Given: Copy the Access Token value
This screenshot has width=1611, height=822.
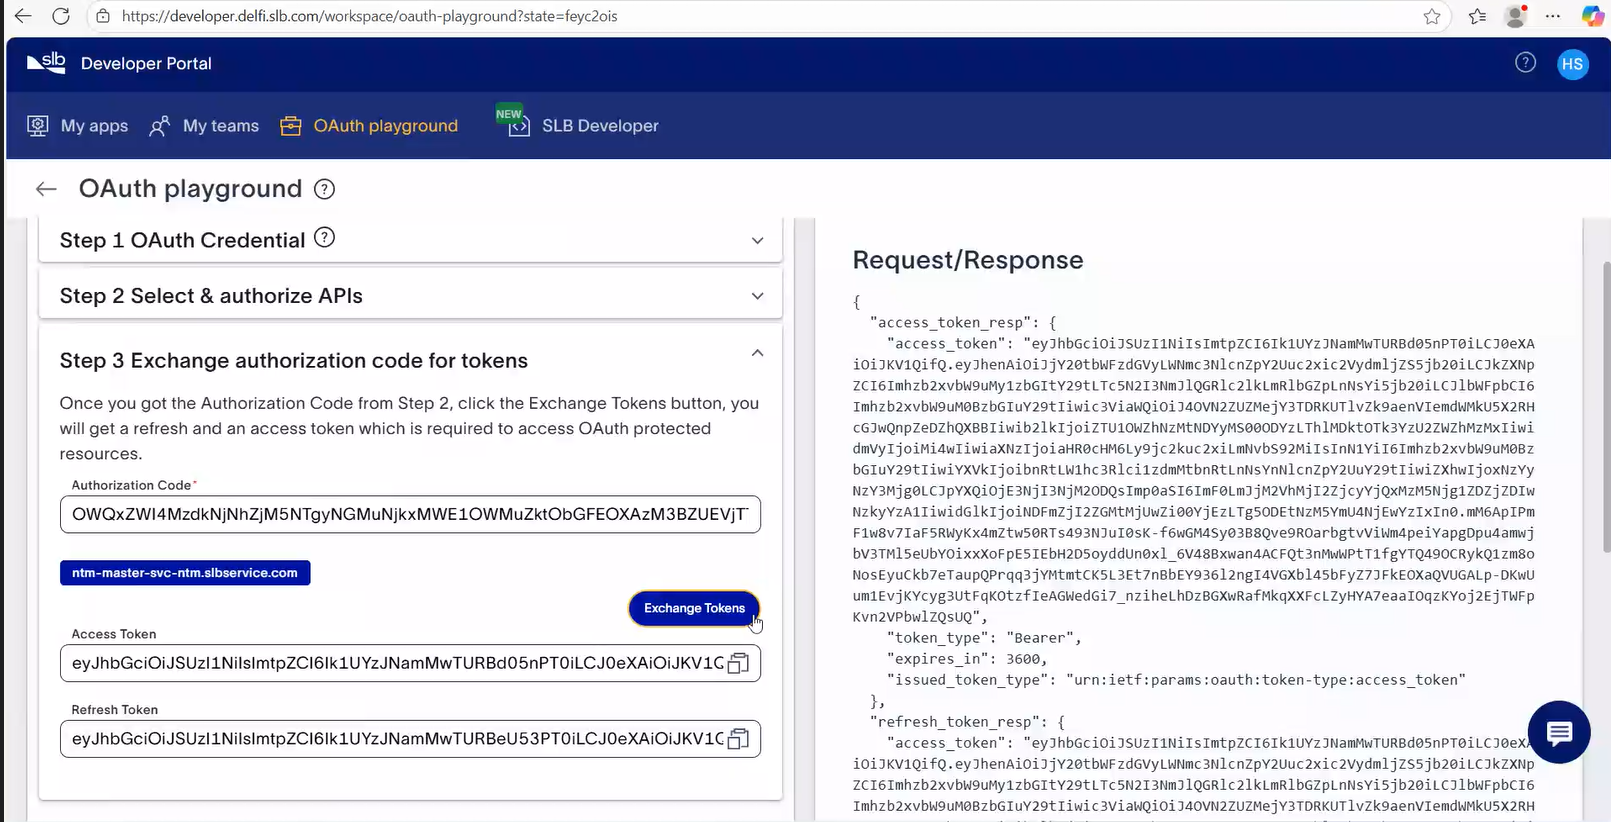Looking at the screenshot, I should pos(738,663).
